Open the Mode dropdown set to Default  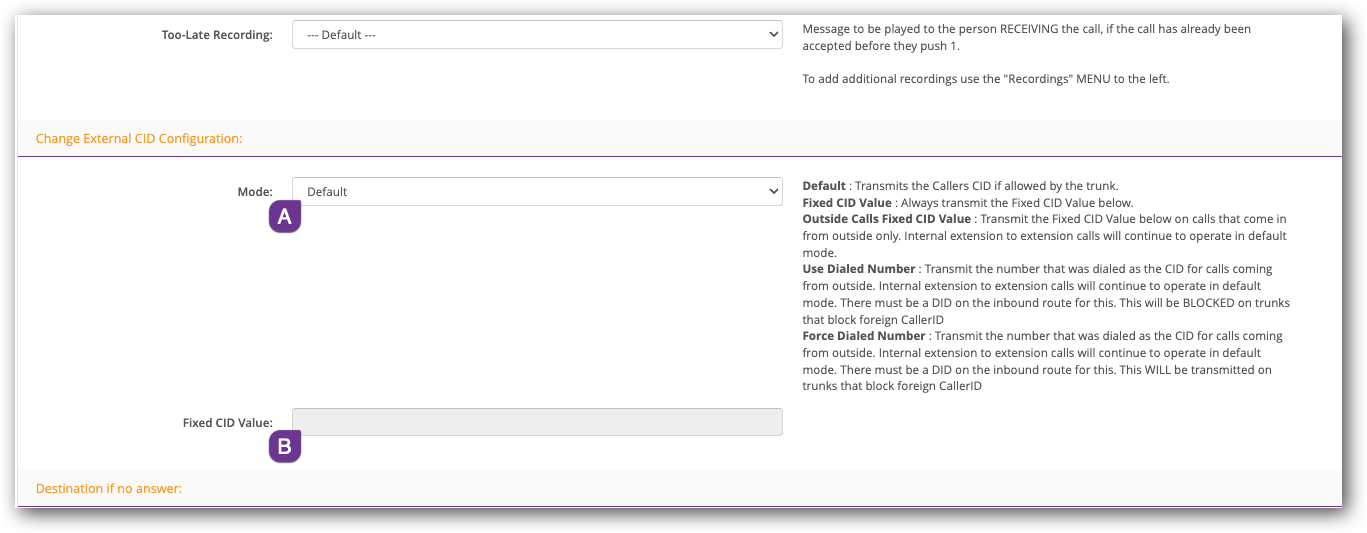[537, 191]
